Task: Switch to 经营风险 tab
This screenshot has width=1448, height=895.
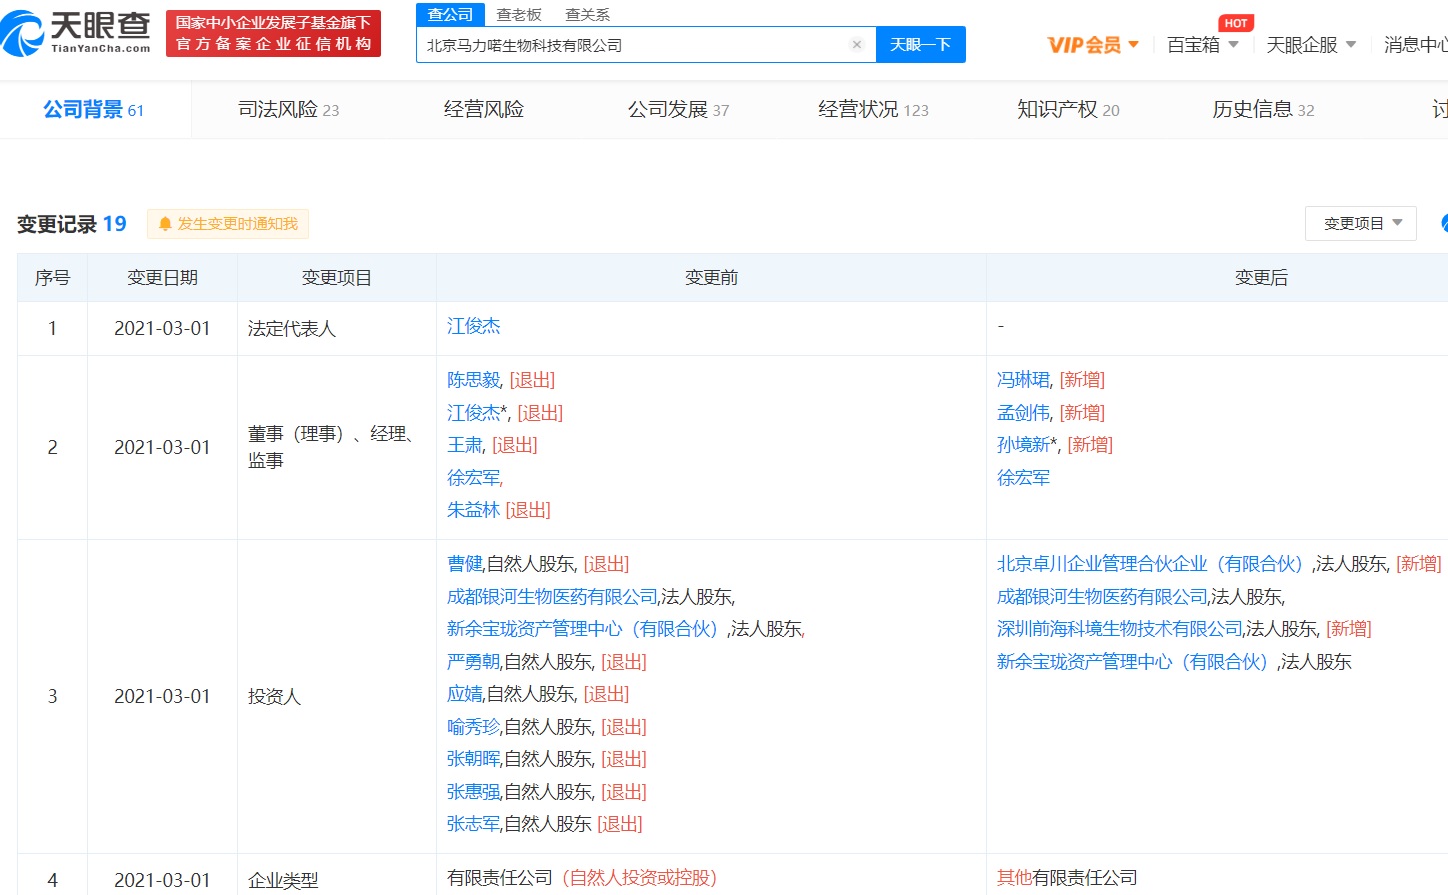Action: click(x=484, y=109)
